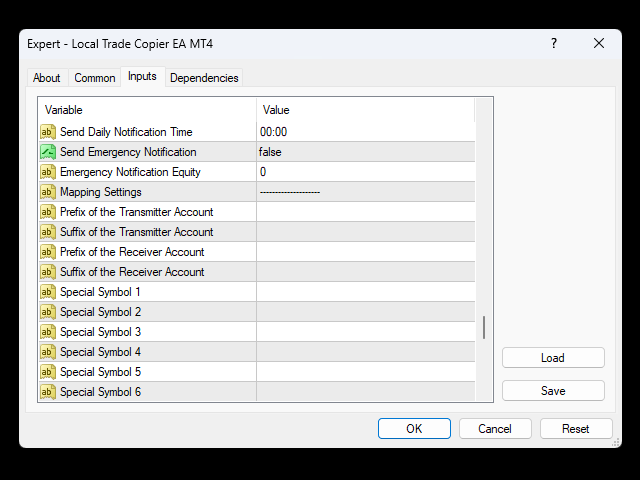Select the 00:00 notification time value
The width and height of the screenshot is (640, 480).
point(273,132)
